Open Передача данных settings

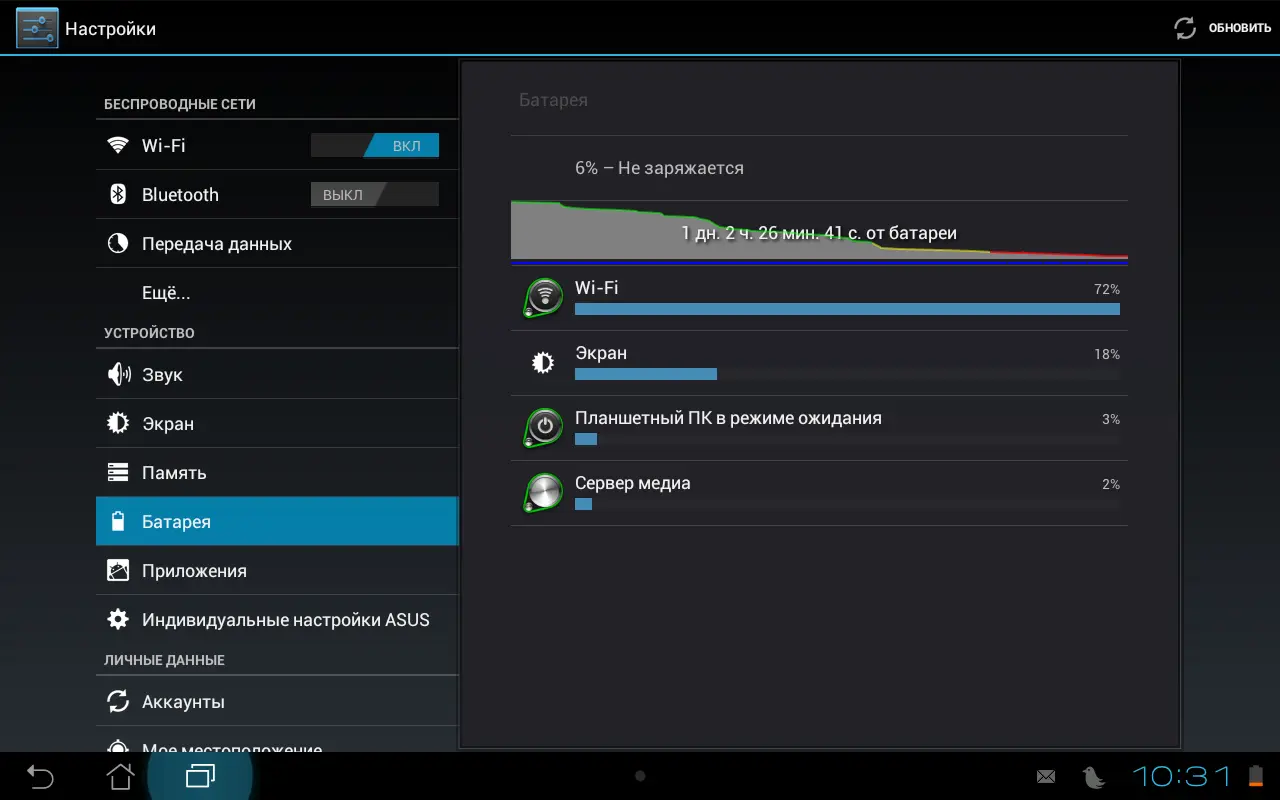pyautogui.click(x=277, y=243)
